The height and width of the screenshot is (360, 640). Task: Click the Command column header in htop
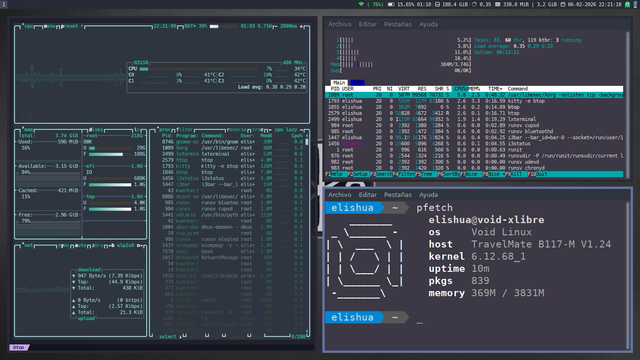(x=518, y=89)
